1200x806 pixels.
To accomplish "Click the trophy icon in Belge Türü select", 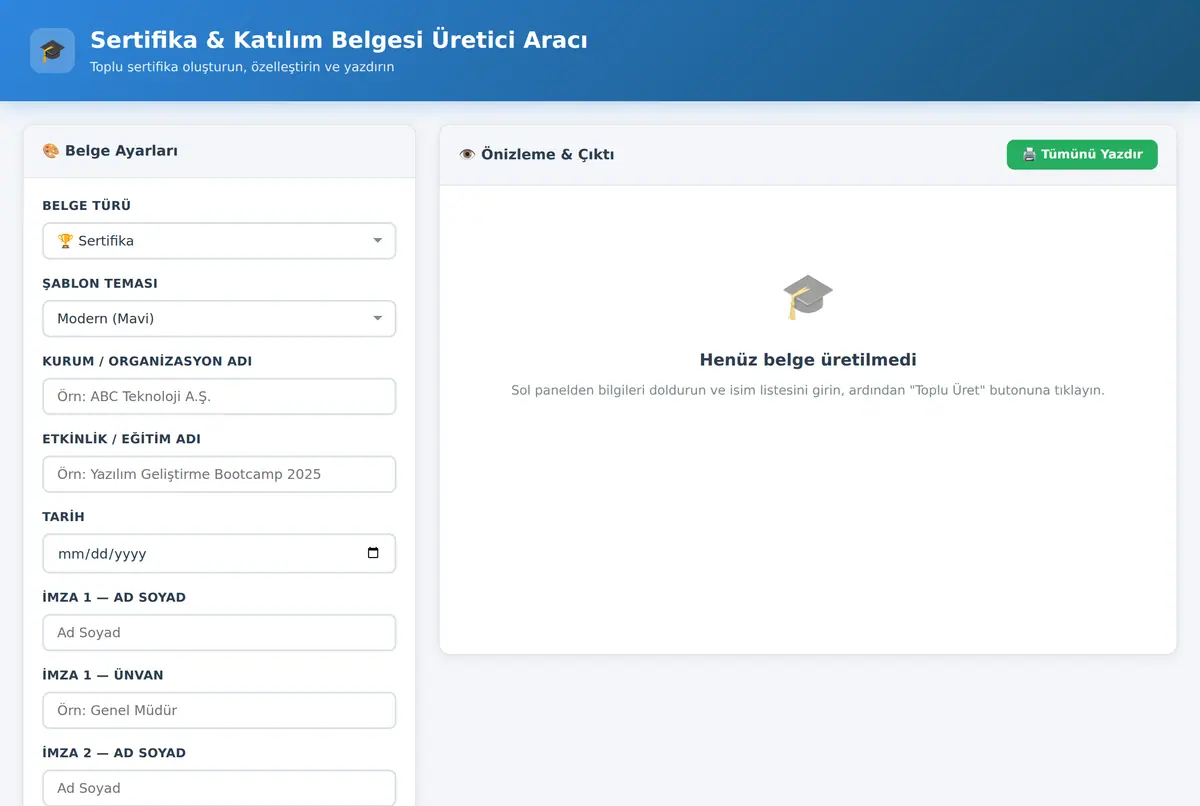I will tap(65, 241).
